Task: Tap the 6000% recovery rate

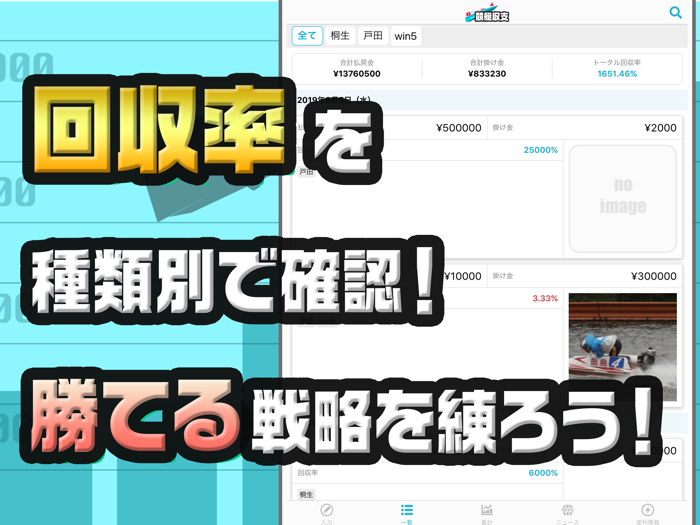Action: click(543, 473)
